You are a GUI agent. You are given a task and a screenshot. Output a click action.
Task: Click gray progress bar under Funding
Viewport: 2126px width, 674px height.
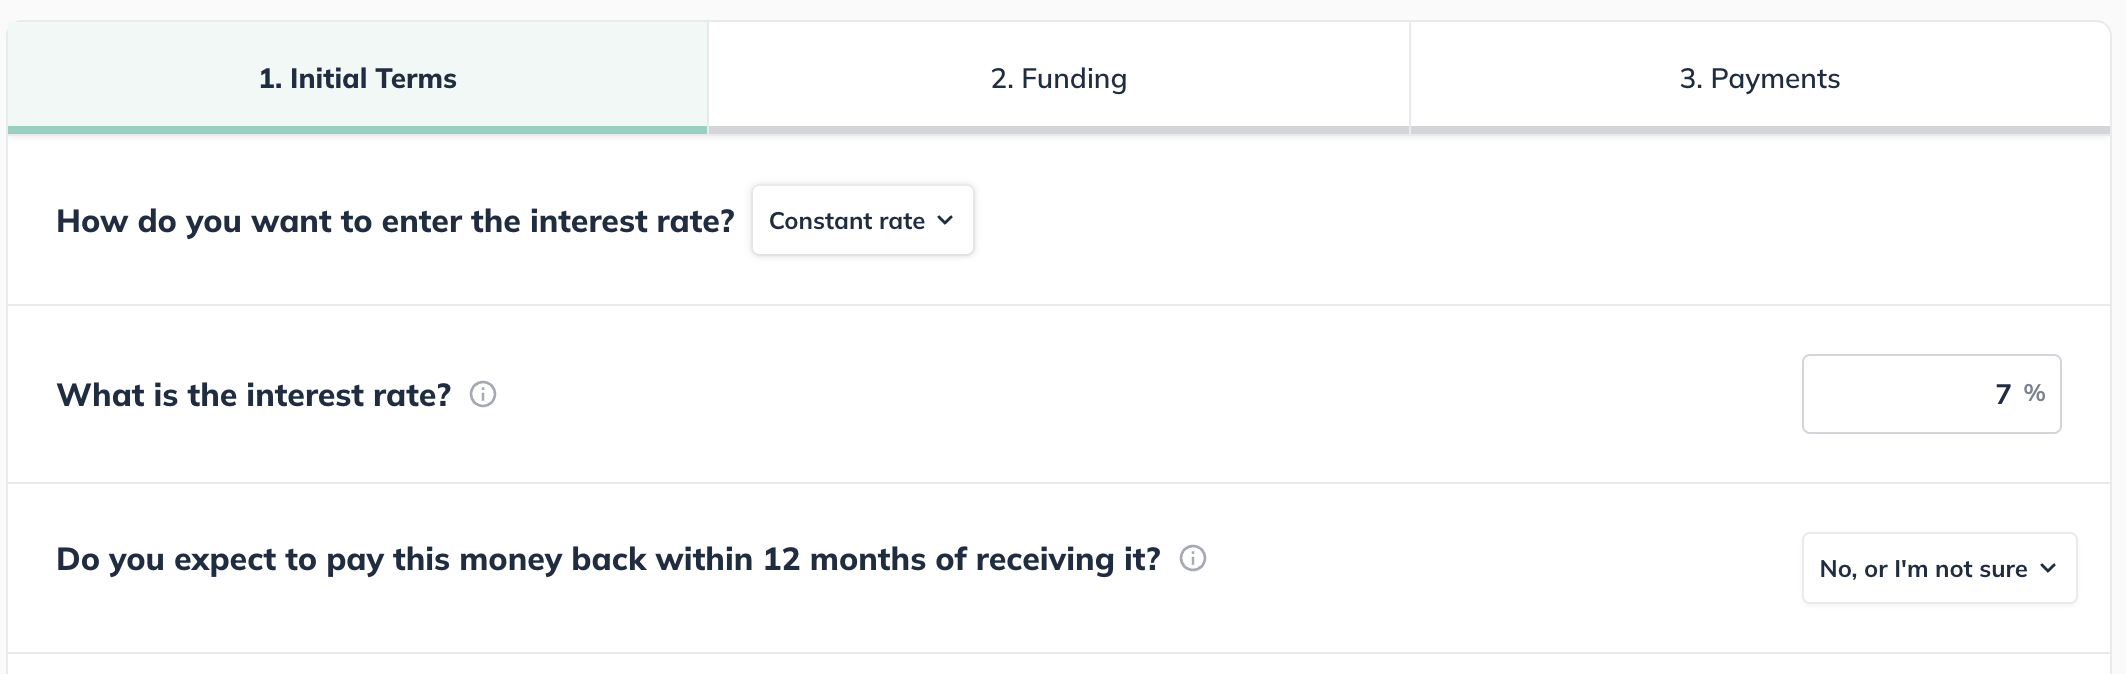click(1058, 130)
